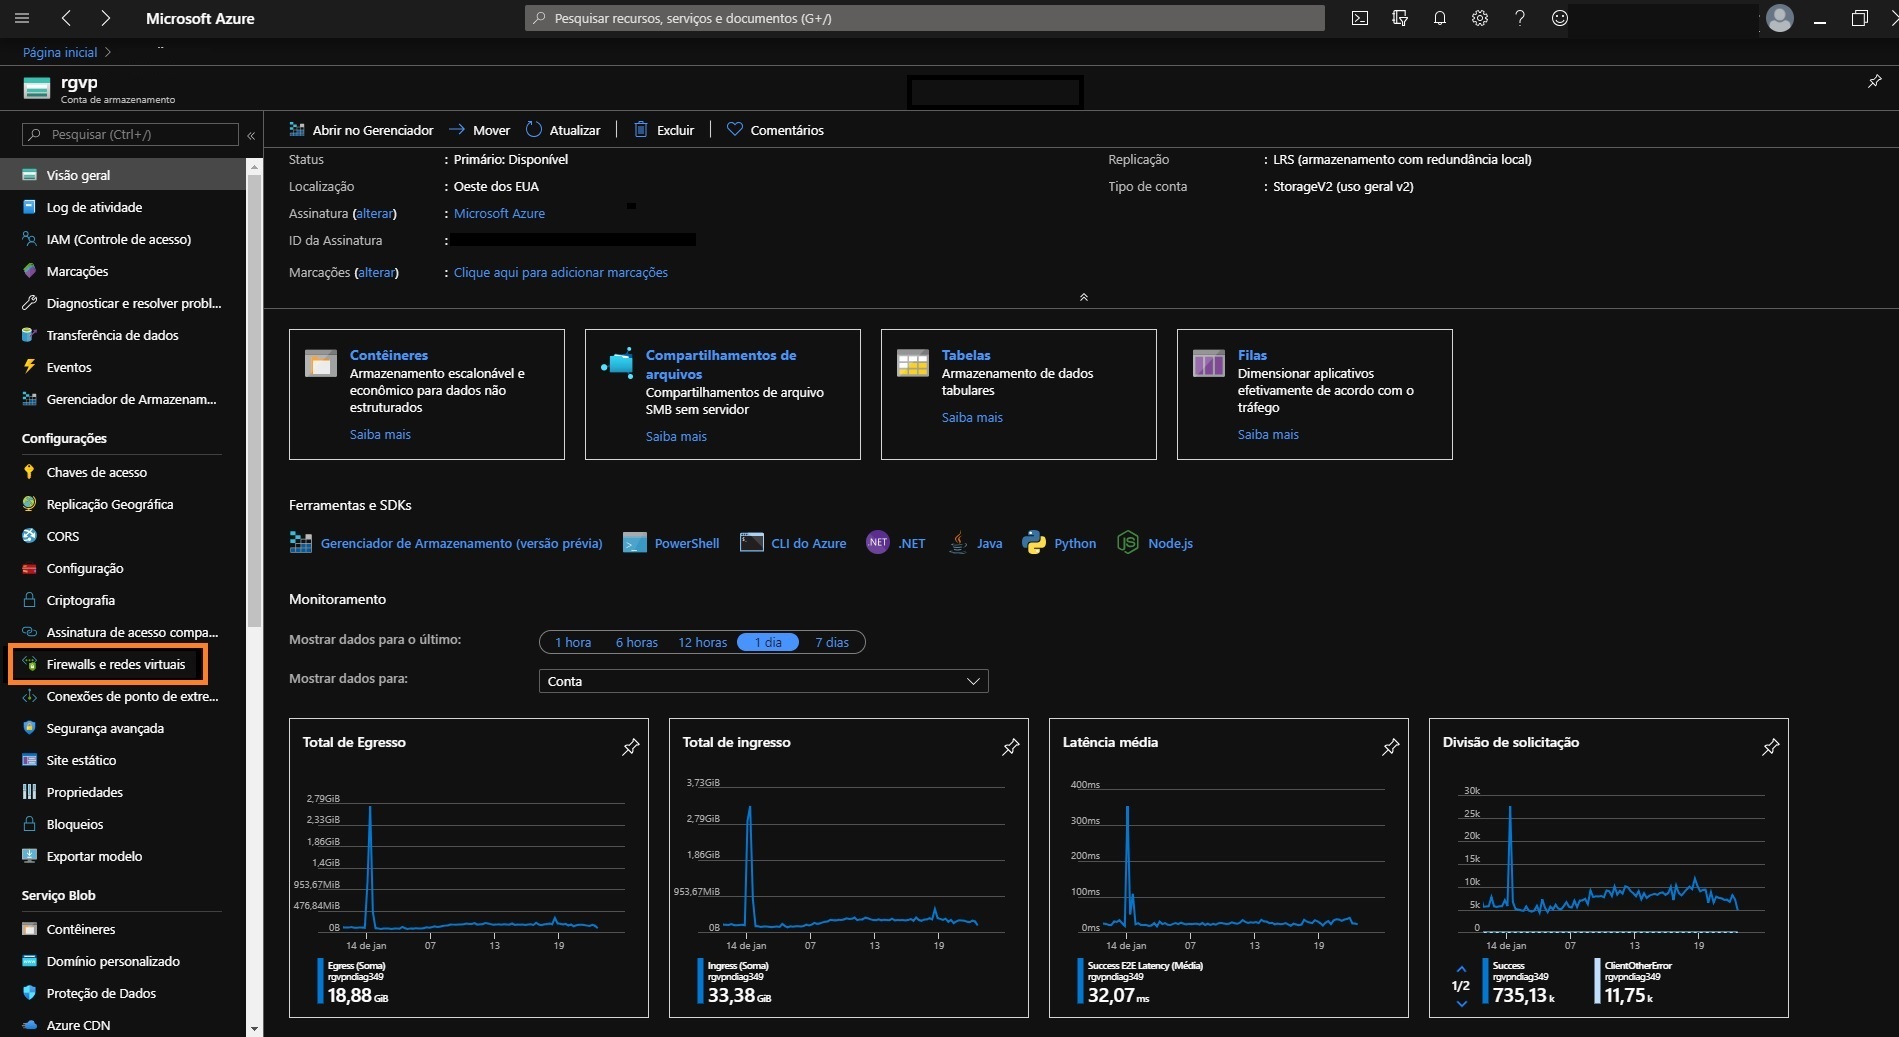Screen dimensions: 1899x1037
Task: Click the Compartilhamentos de arquivos tile icon
Action: tap(617, 362)
